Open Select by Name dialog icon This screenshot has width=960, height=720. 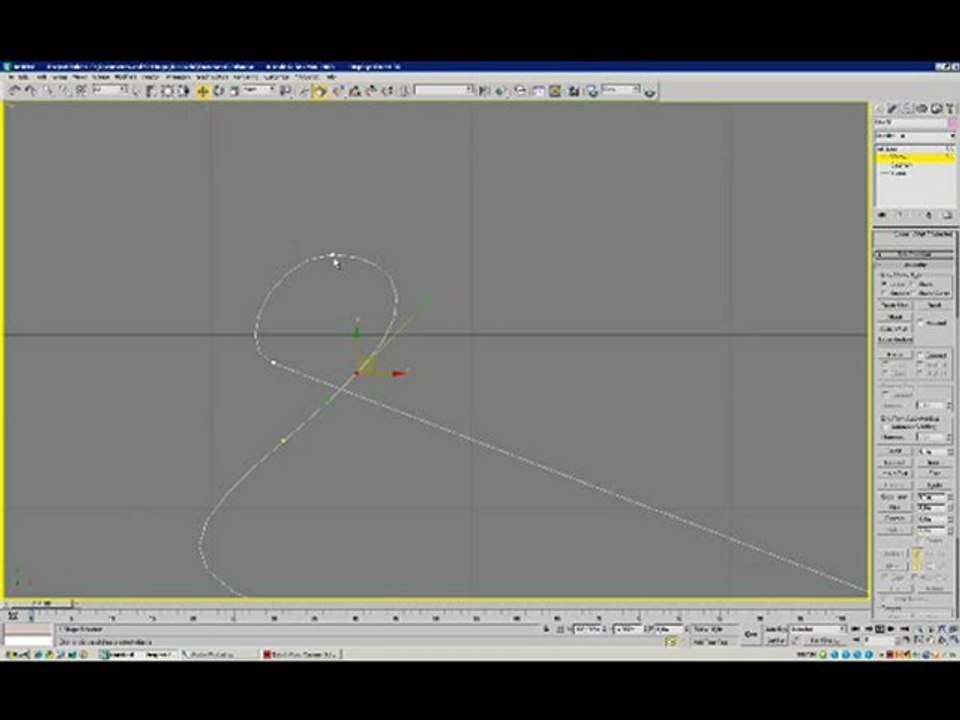click(151, 91)
